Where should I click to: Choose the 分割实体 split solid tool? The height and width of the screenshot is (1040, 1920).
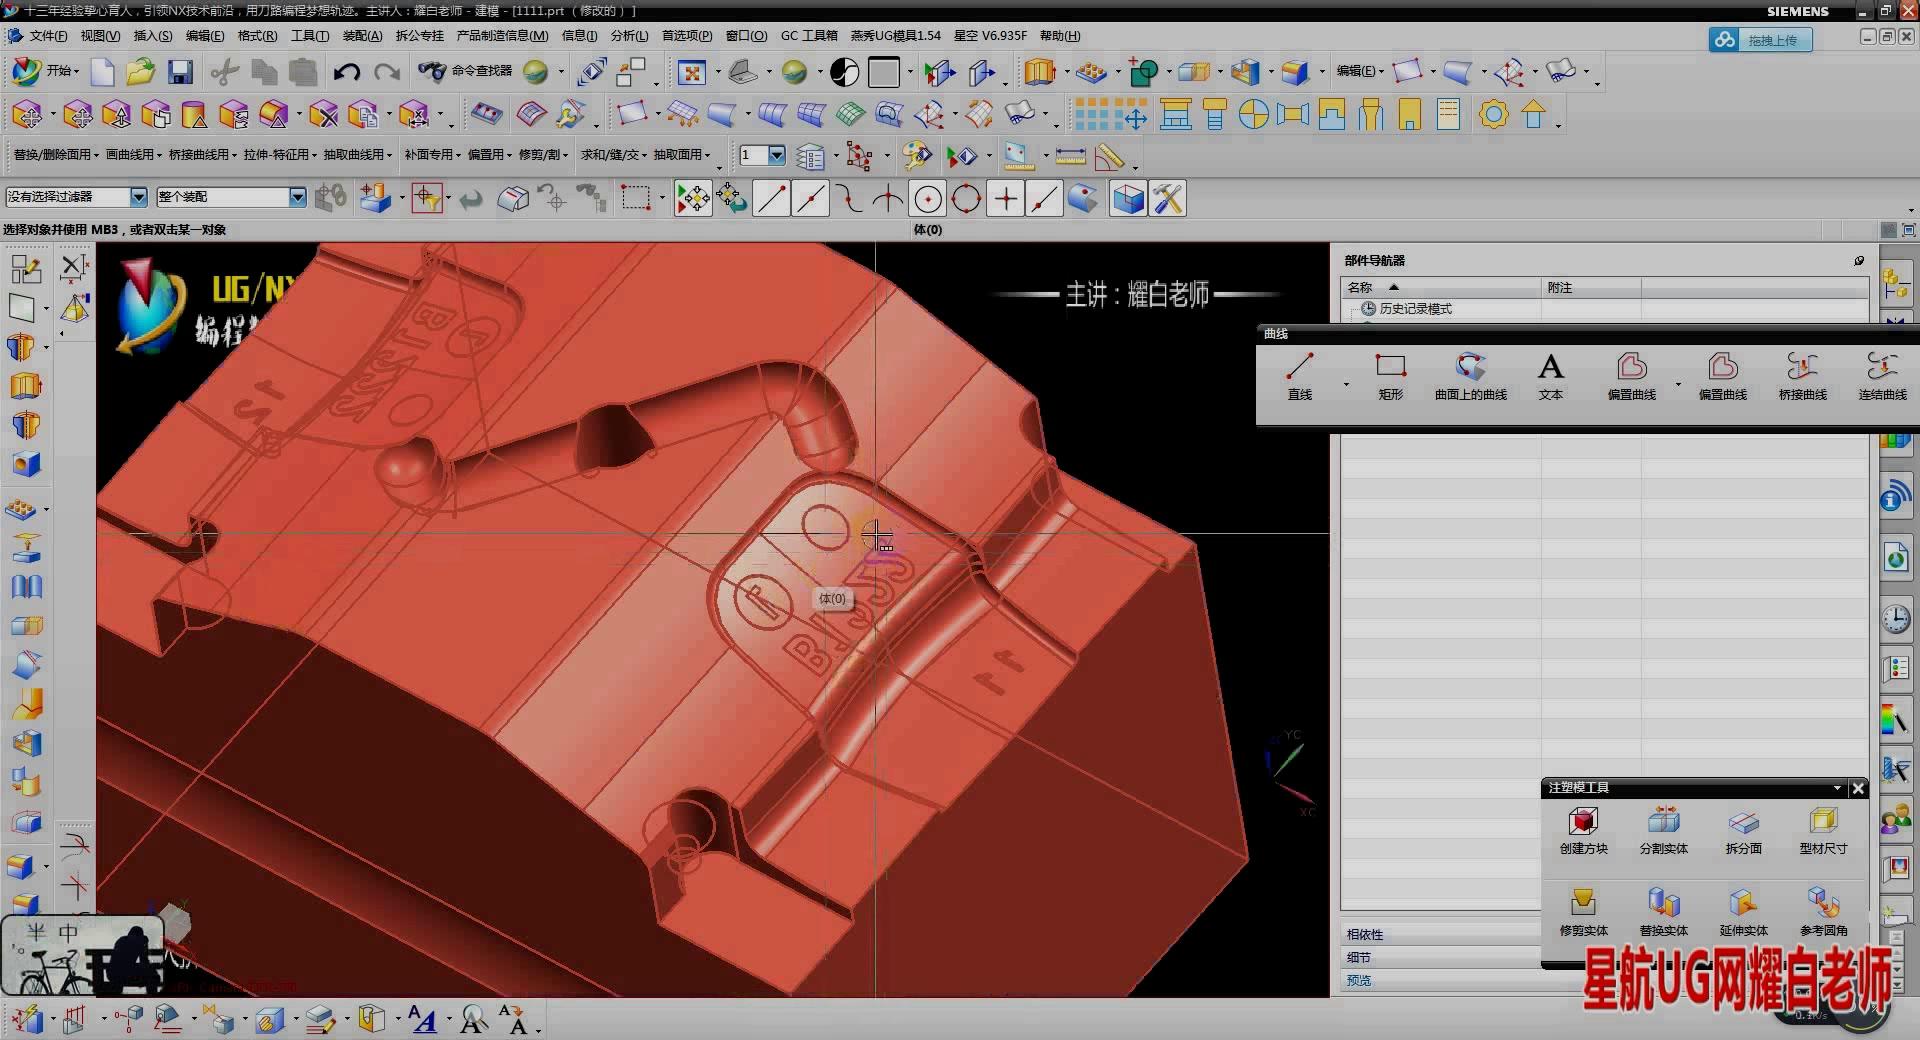coord(1663,830)
